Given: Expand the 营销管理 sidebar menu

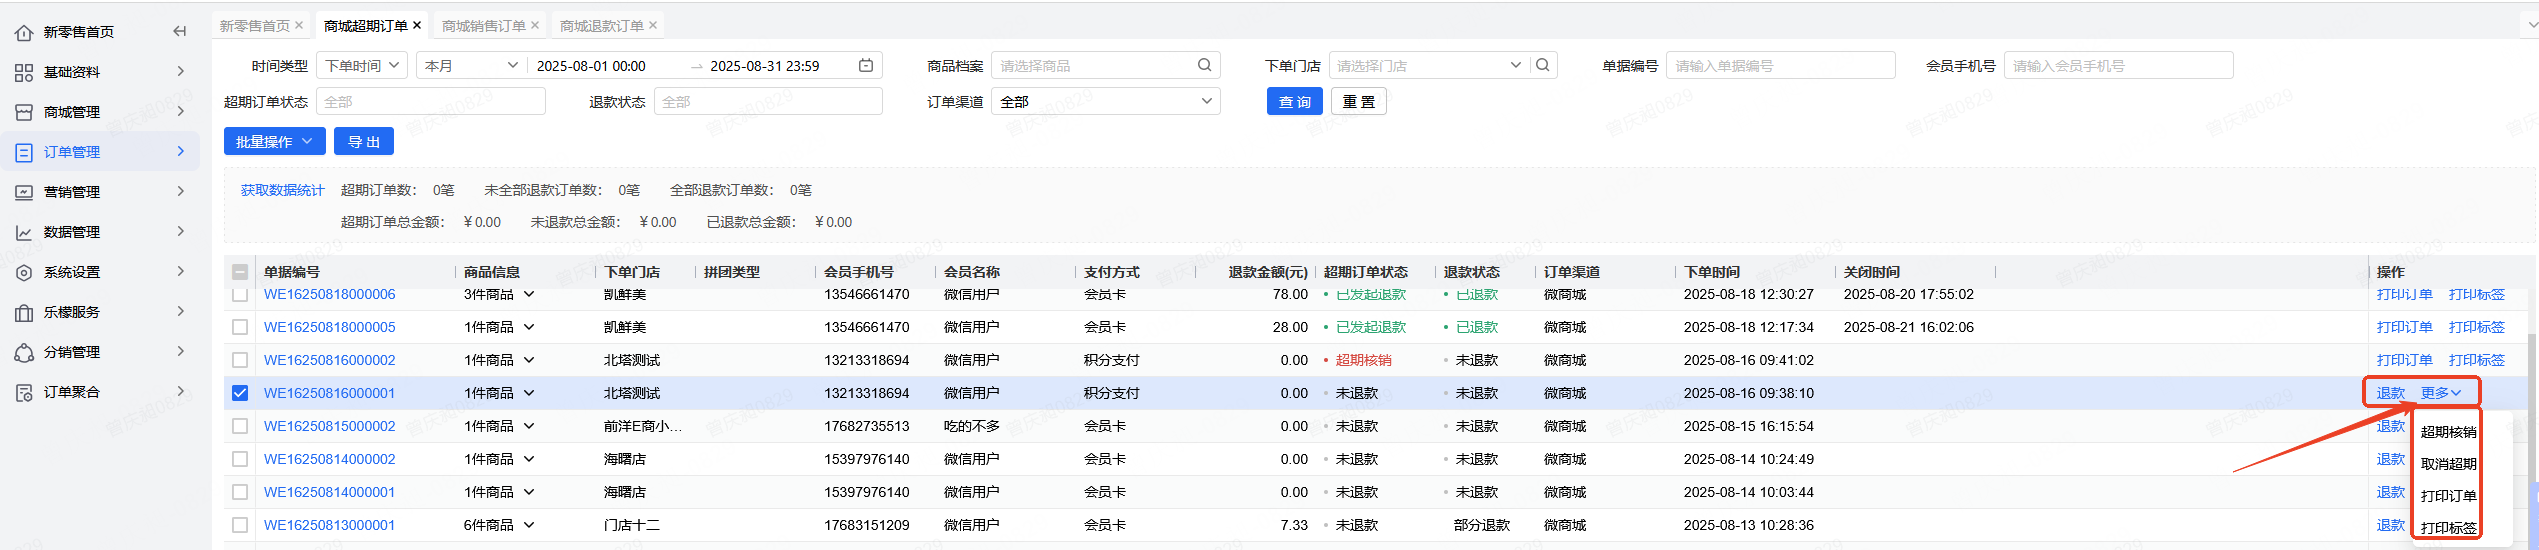Looking at the screenshot, I should tap(181, 192).
